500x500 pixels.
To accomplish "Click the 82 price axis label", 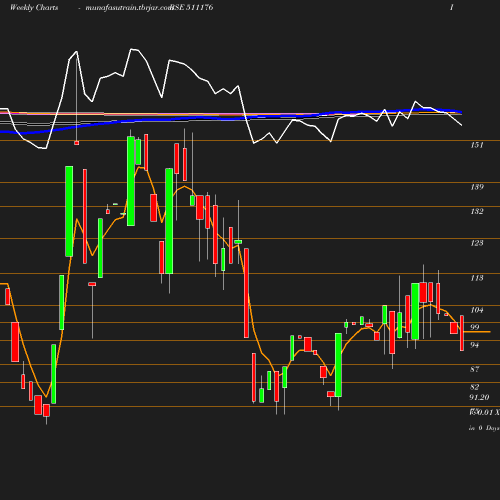I will point(474,387).
